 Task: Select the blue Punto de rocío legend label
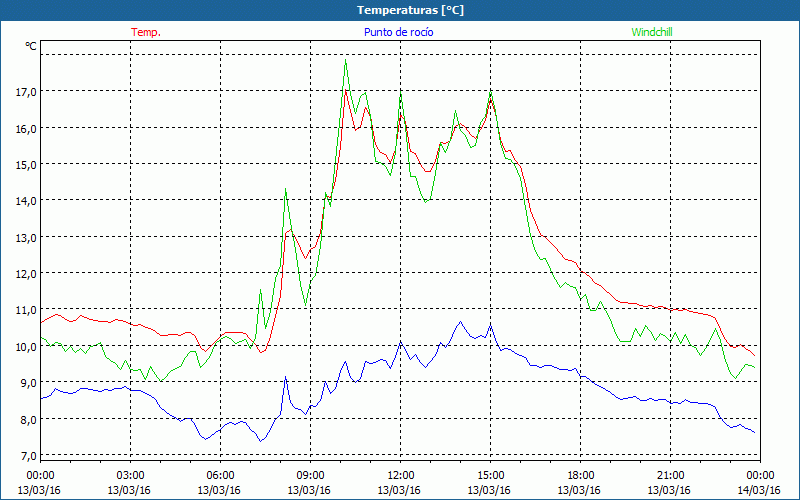[x=398, y=32]
